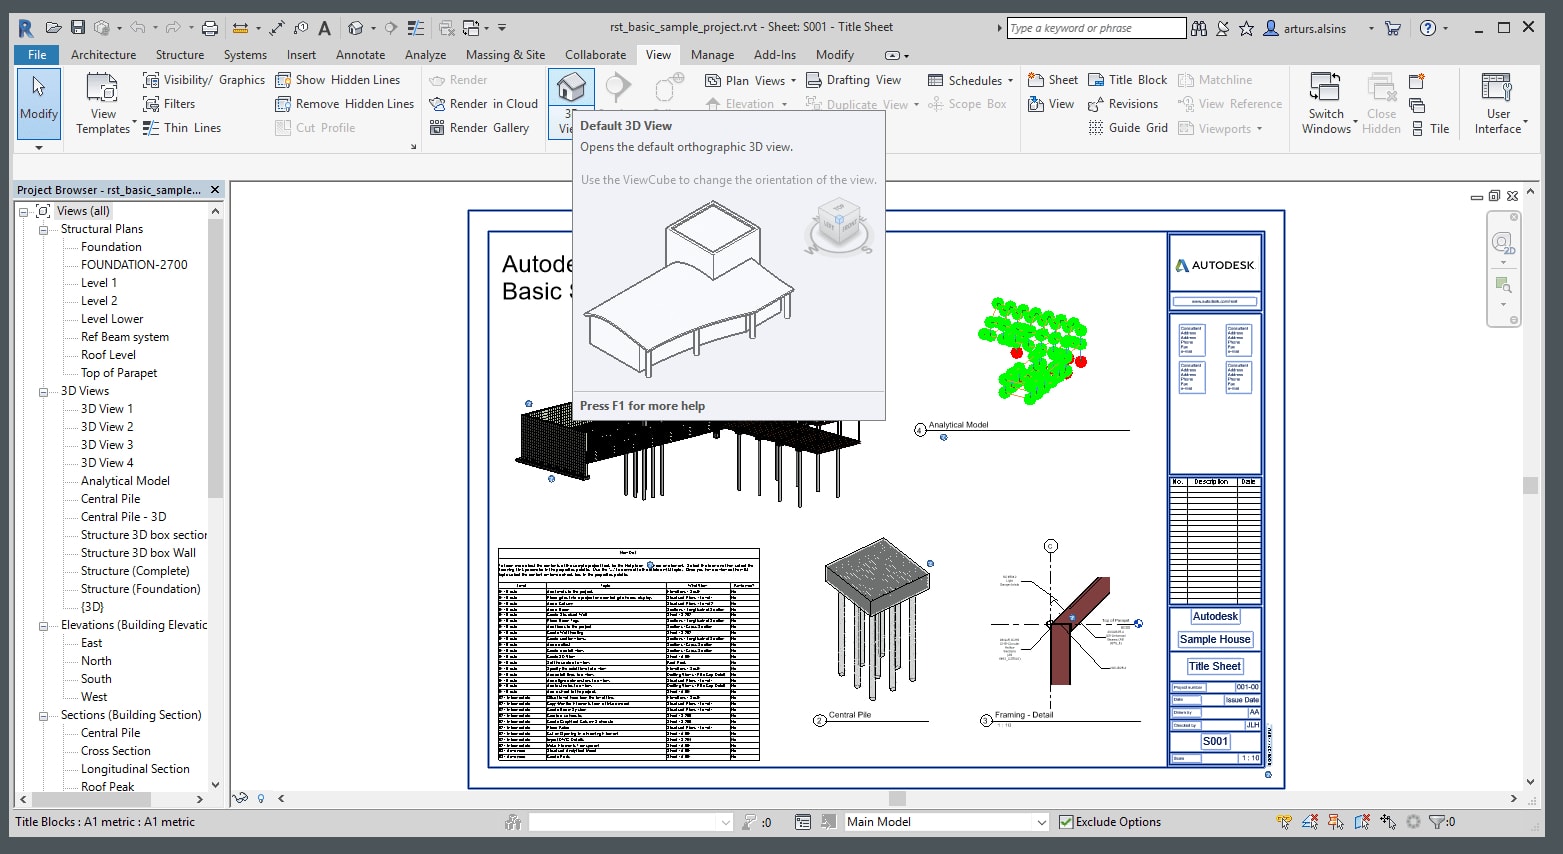Create a new Drafting View
The image size is (1563, 854).
coord(853,80)
